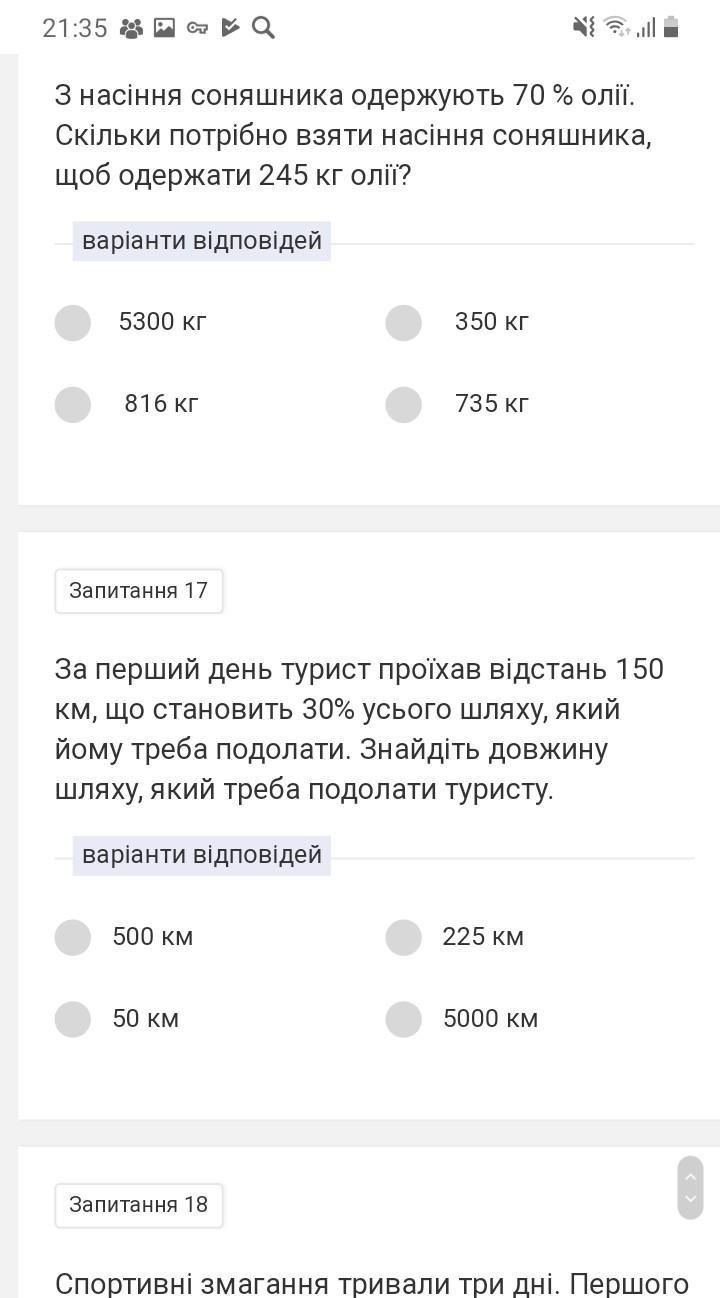Click the tourist 150 км question text

pyautogui.click(x=358, y=729)
